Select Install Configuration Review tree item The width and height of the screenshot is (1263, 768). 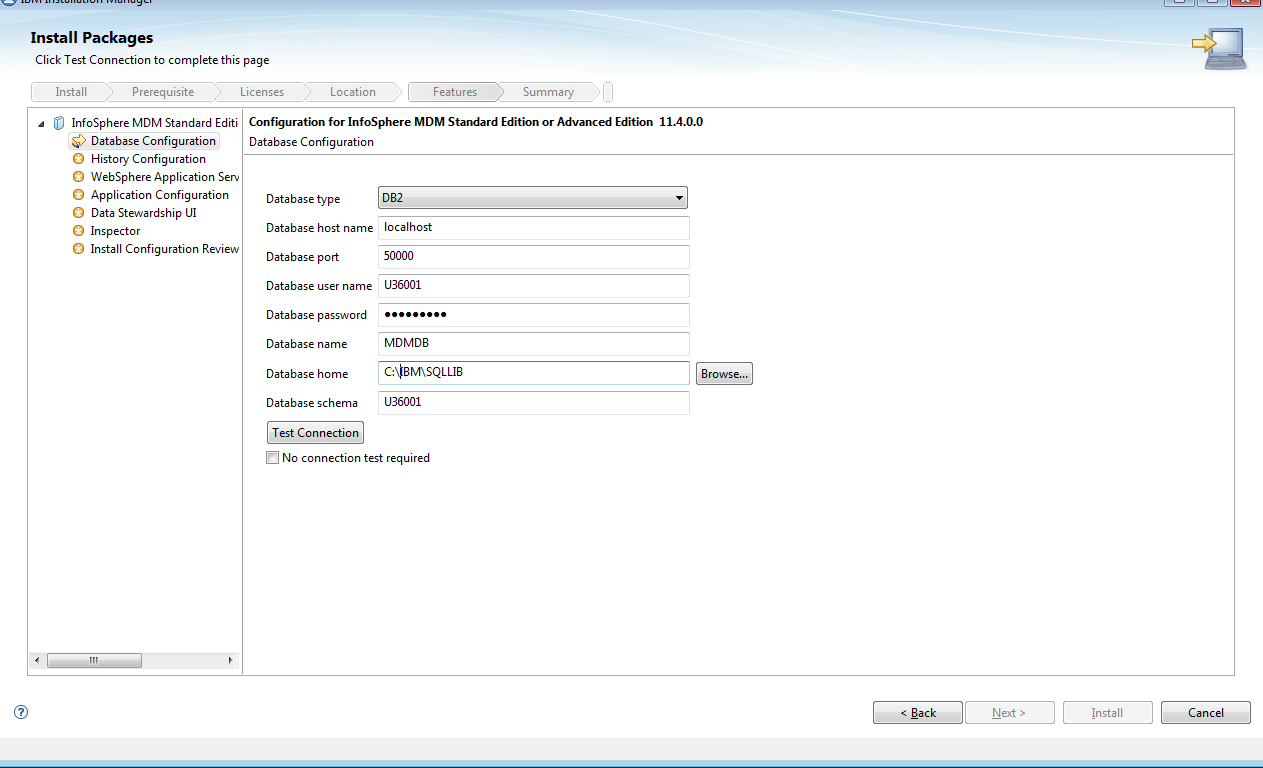tap(165, 249)
